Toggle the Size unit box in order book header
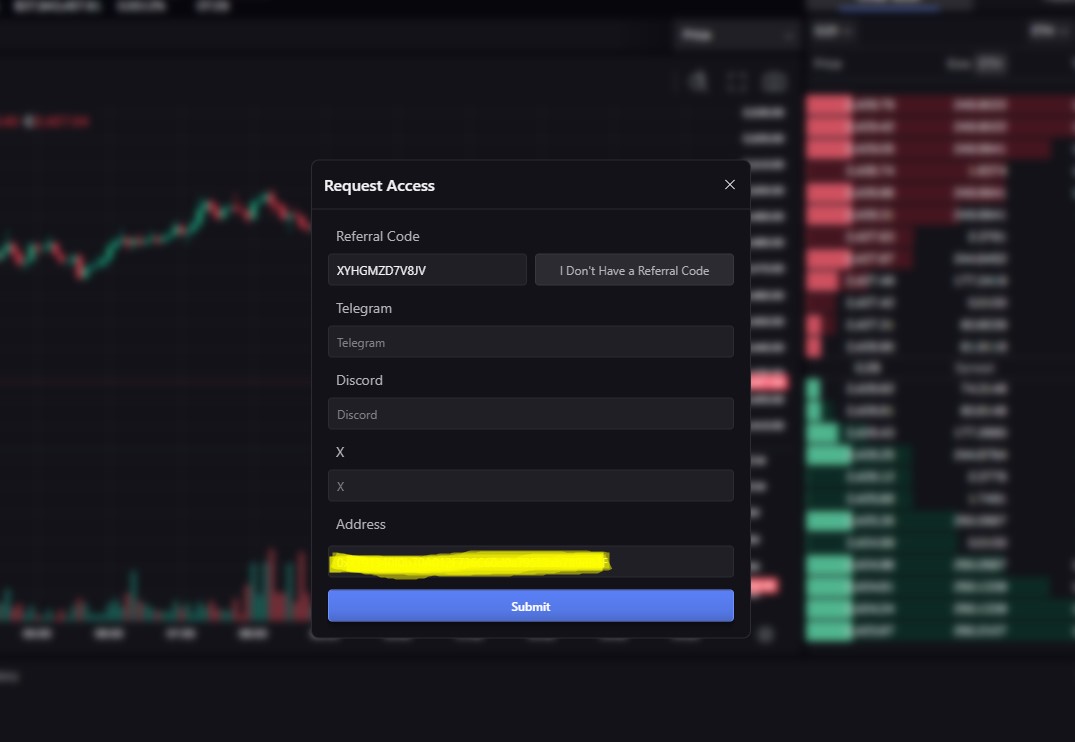The width and height of the screenshot is (1075, 742). pos(988,64)
